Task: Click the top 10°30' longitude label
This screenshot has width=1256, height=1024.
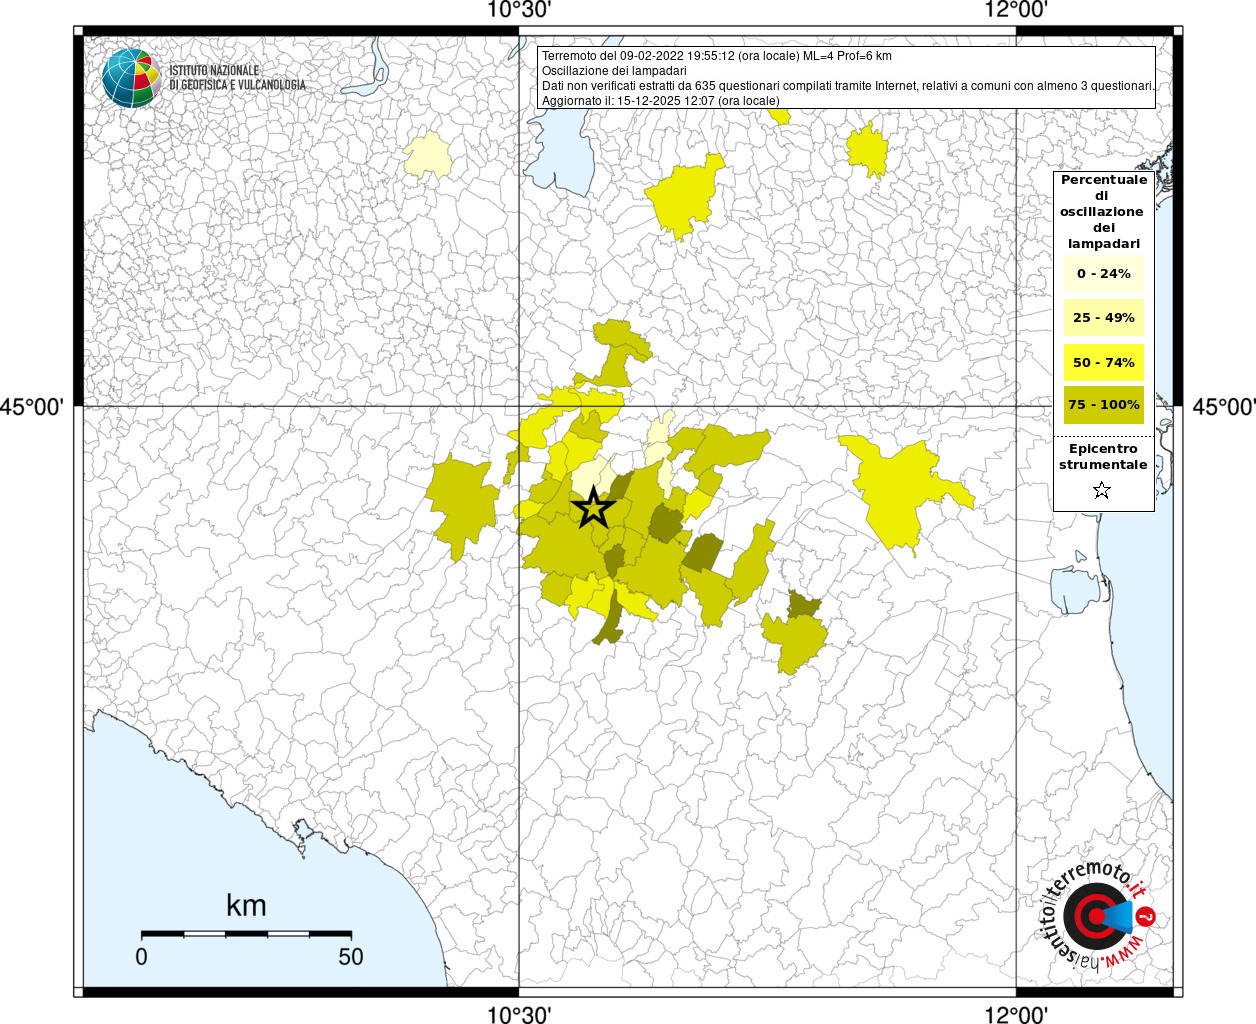Action: point(519,10)
